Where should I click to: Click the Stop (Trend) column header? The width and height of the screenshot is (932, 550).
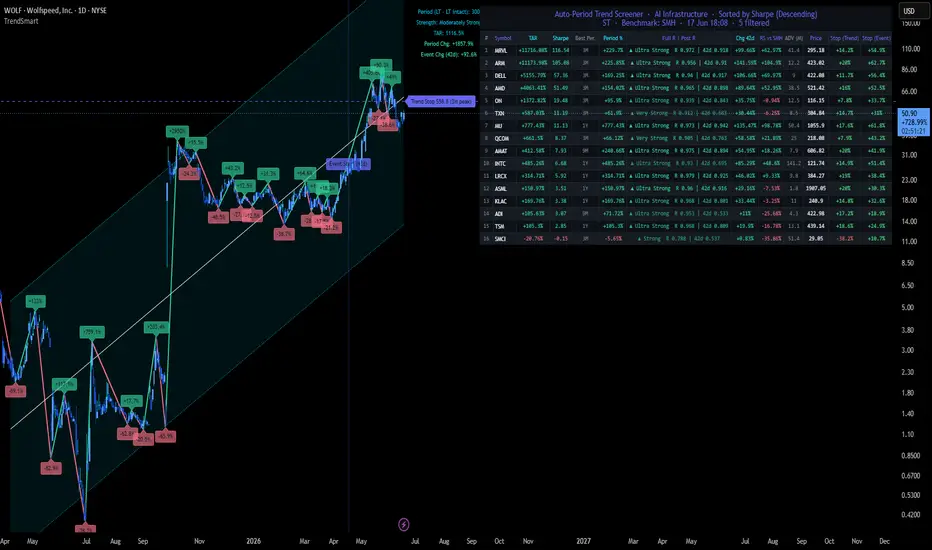(x=844, y=38)
